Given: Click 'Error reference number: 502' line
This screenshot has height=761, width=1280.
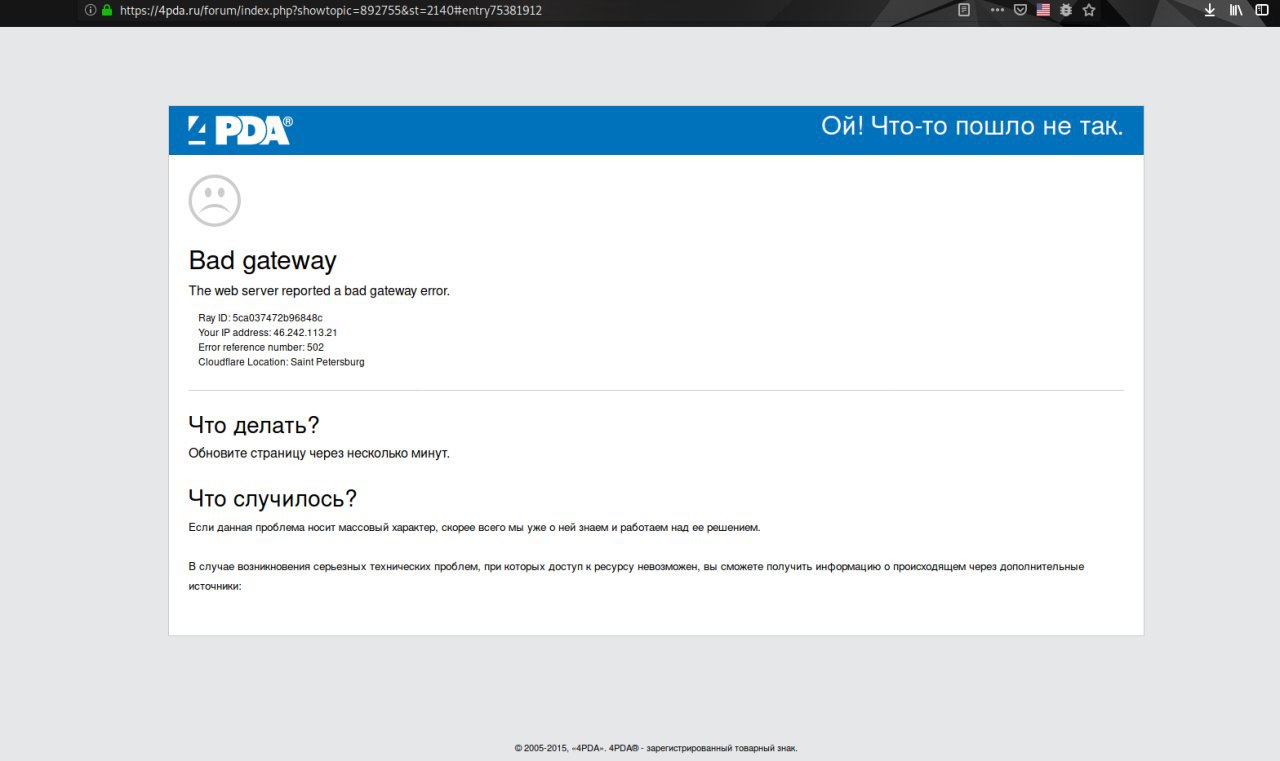Looking at the screenshot, I should 261,347.
